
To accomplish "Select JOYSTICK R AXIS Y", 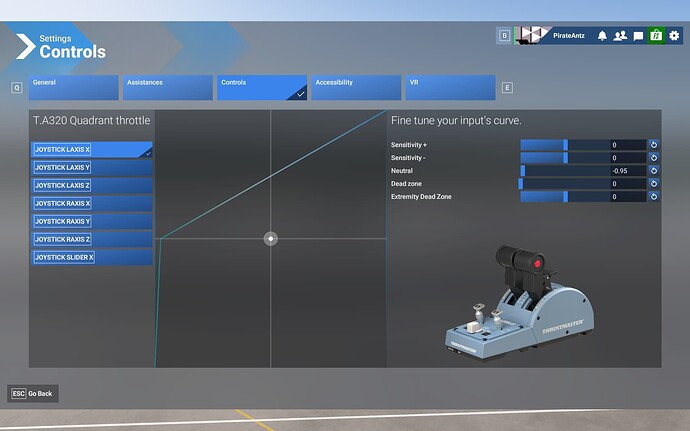I will tap(92, 221).
